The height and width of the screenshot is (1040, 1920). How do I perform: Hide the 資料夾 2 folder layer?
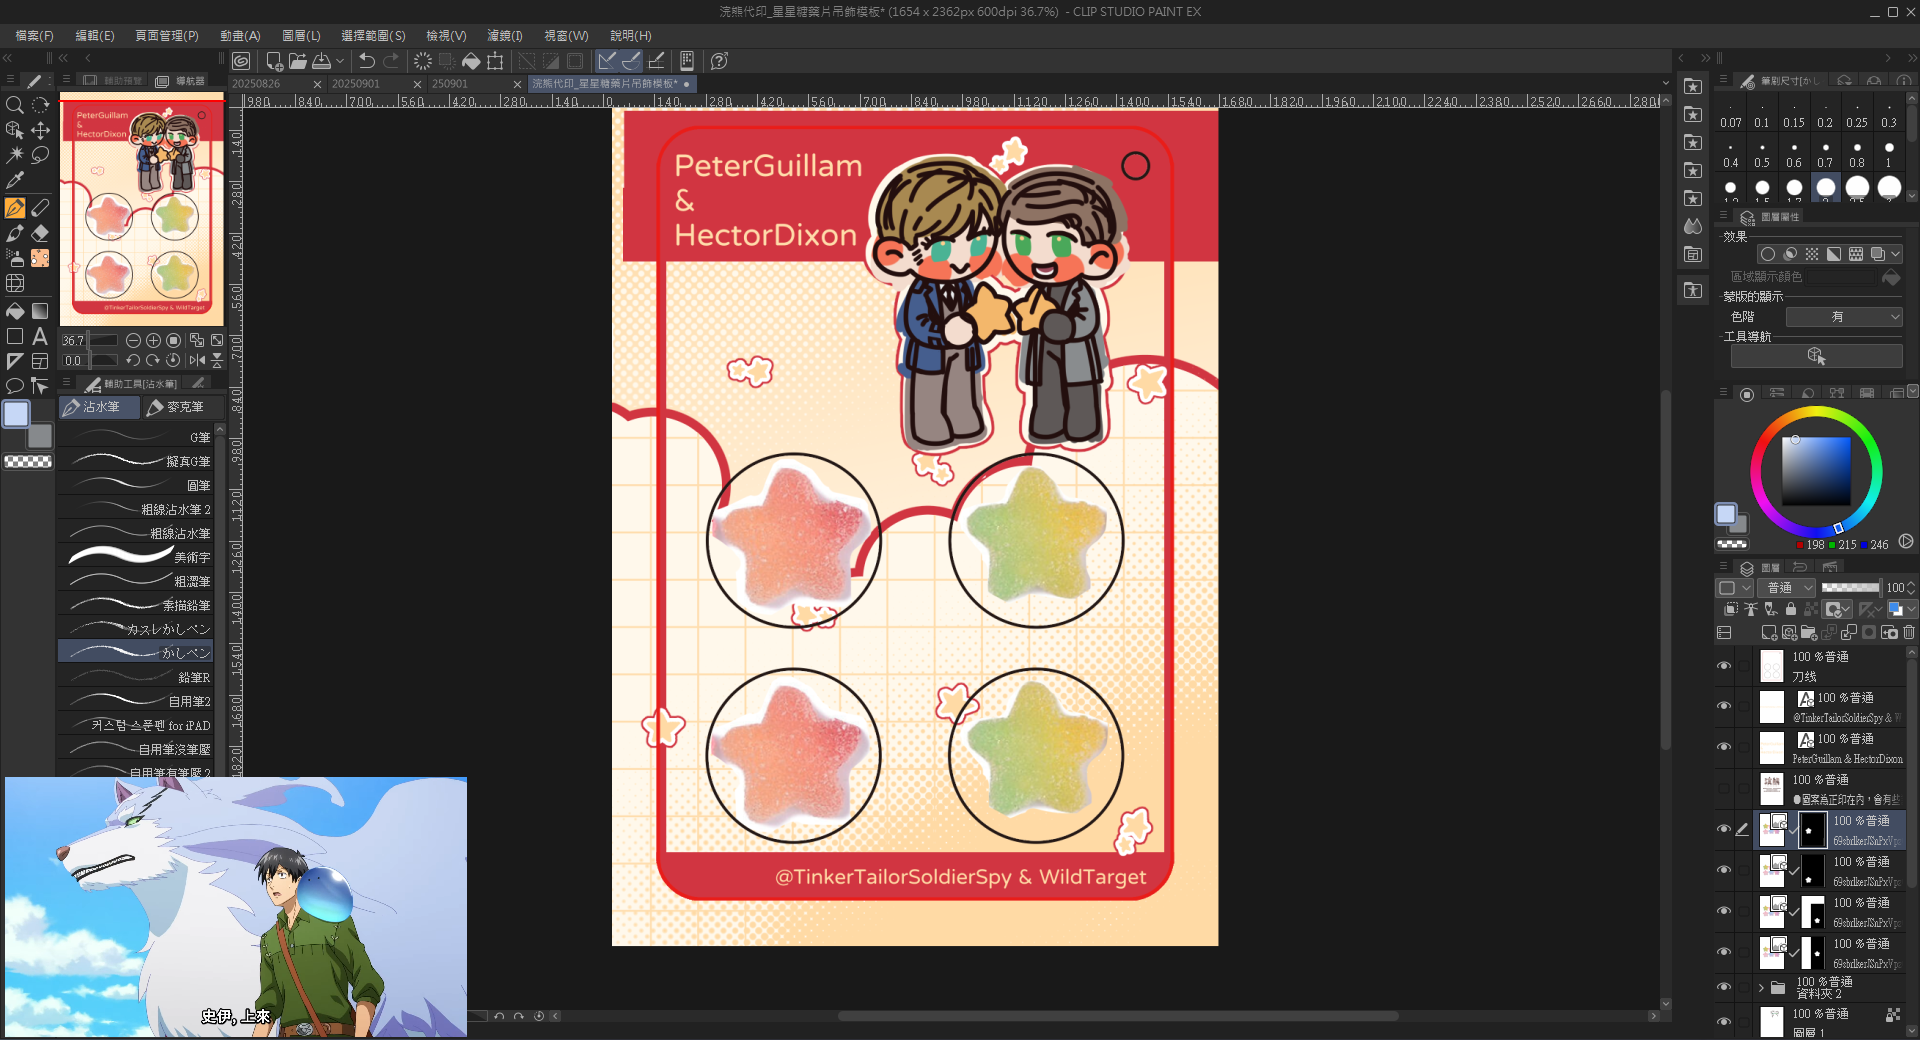click(1724, 987)
